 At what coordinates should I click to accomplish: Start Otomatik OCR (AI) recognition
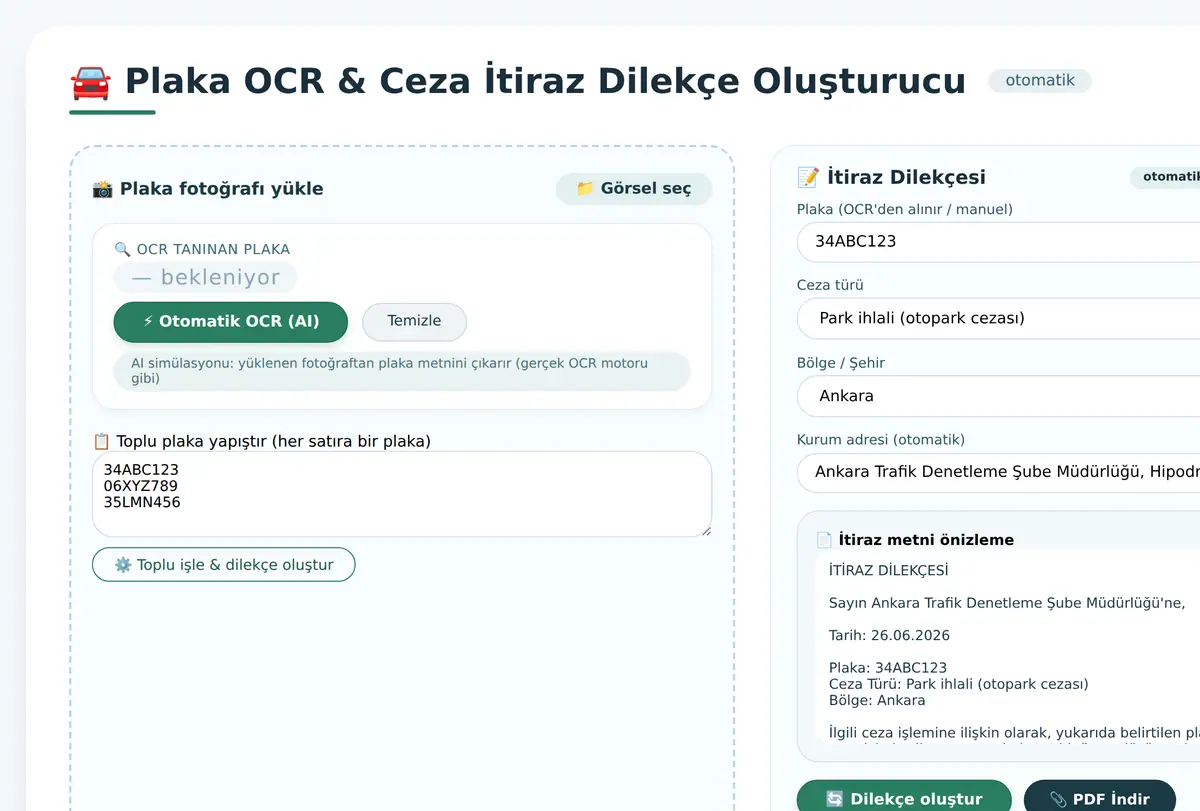(231, 322)
